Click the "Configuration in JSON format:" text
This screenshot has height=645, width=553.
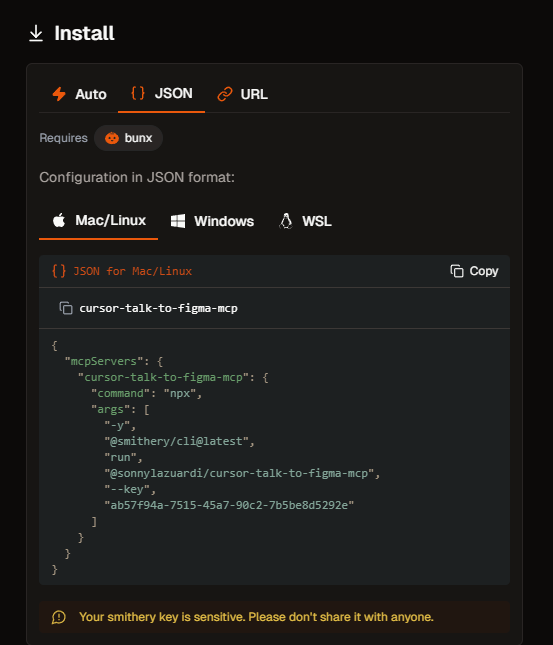pyautogui.click(x=137, y=177)
